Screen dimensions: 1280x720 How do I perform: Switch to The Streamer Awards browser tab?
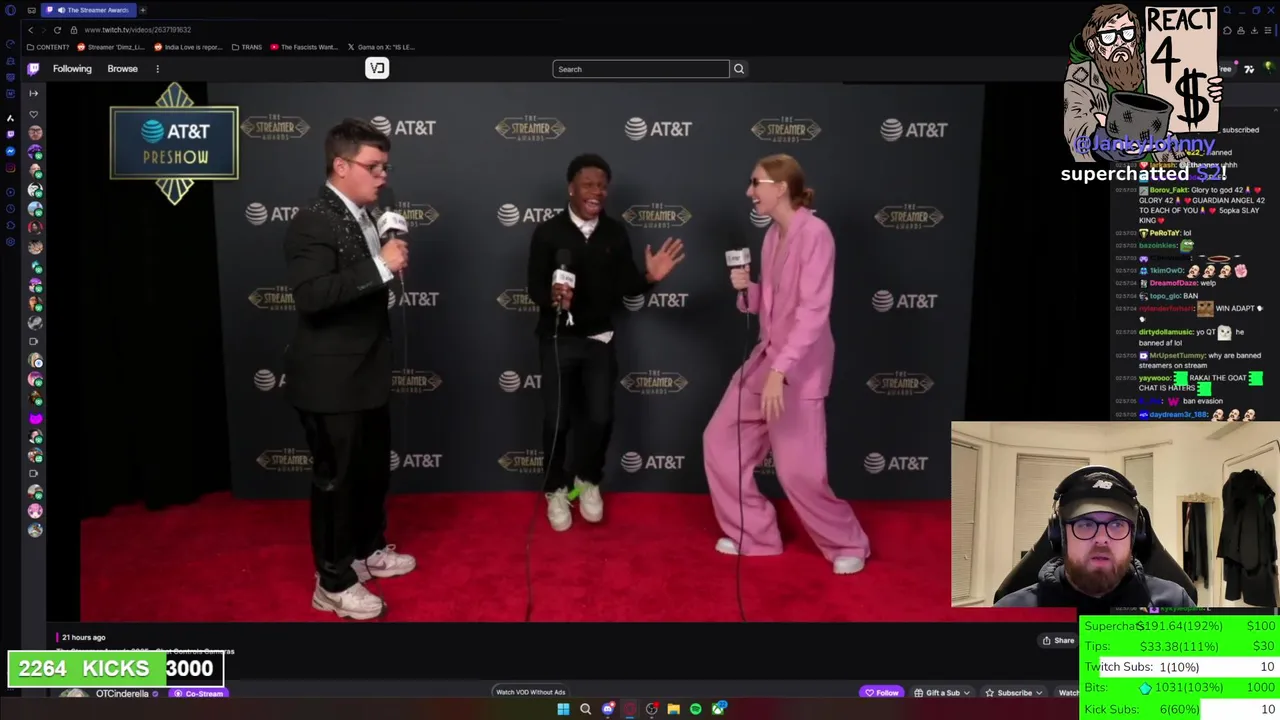click(88, 10)
